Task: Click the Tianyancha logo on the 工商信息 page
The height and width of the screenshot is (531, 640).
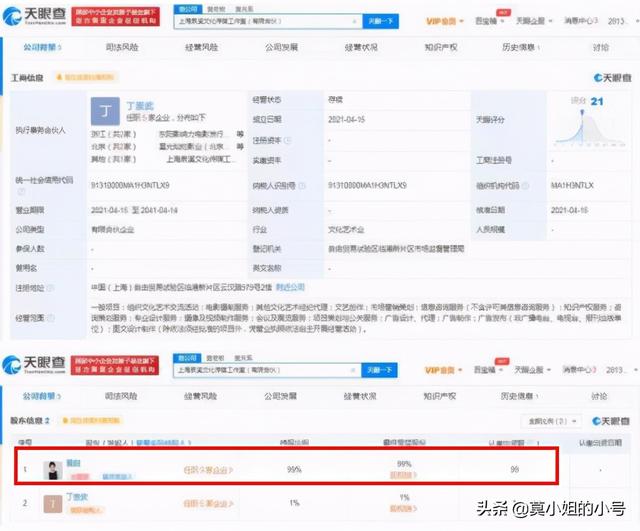Action: pyautogui.click(x=34, y=16)
